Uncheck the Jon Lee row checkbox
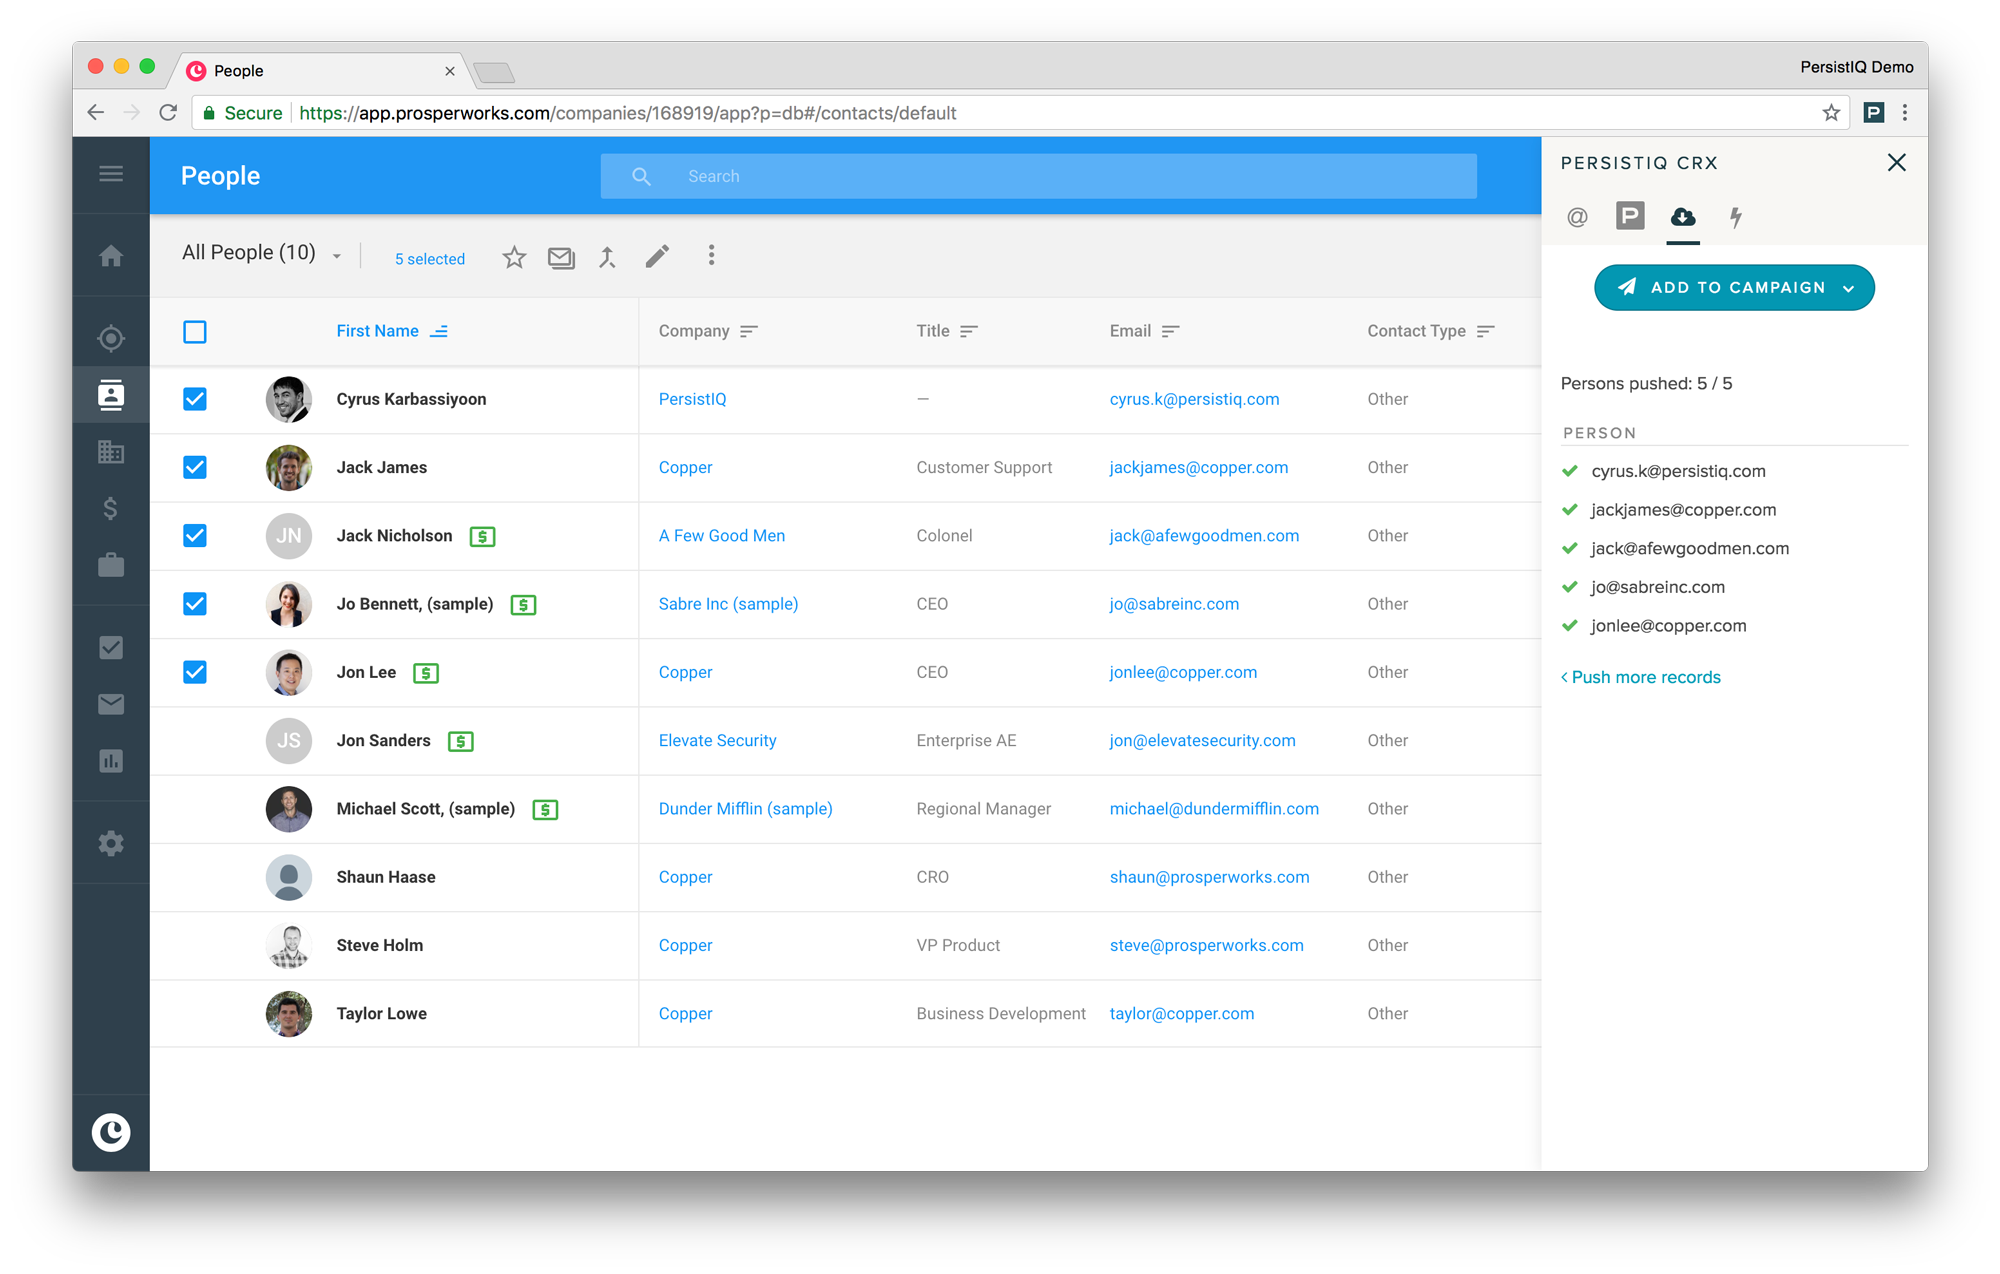The height and width of the screenshot is (1274, 2000). click(194, 672)
